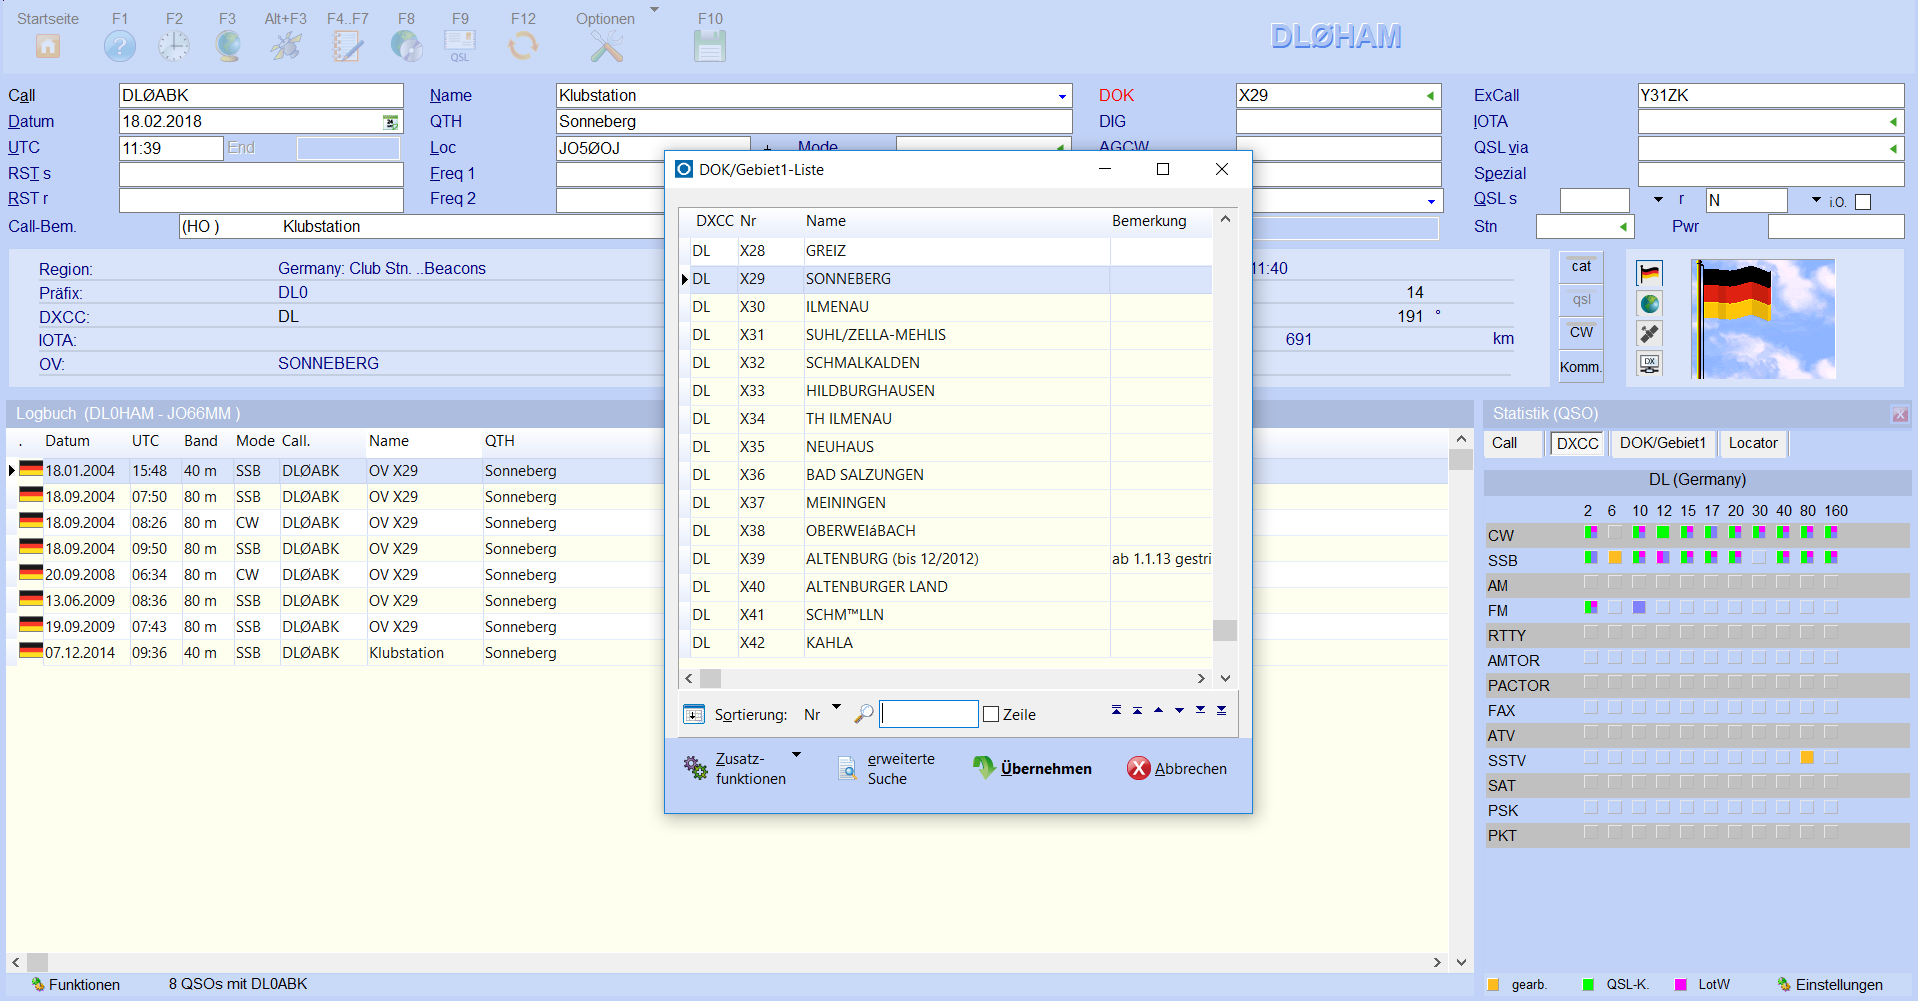Viewport: 1918px width, 1001px height.
Task: Click the F12 refresh icon
Action: (523, 46)
